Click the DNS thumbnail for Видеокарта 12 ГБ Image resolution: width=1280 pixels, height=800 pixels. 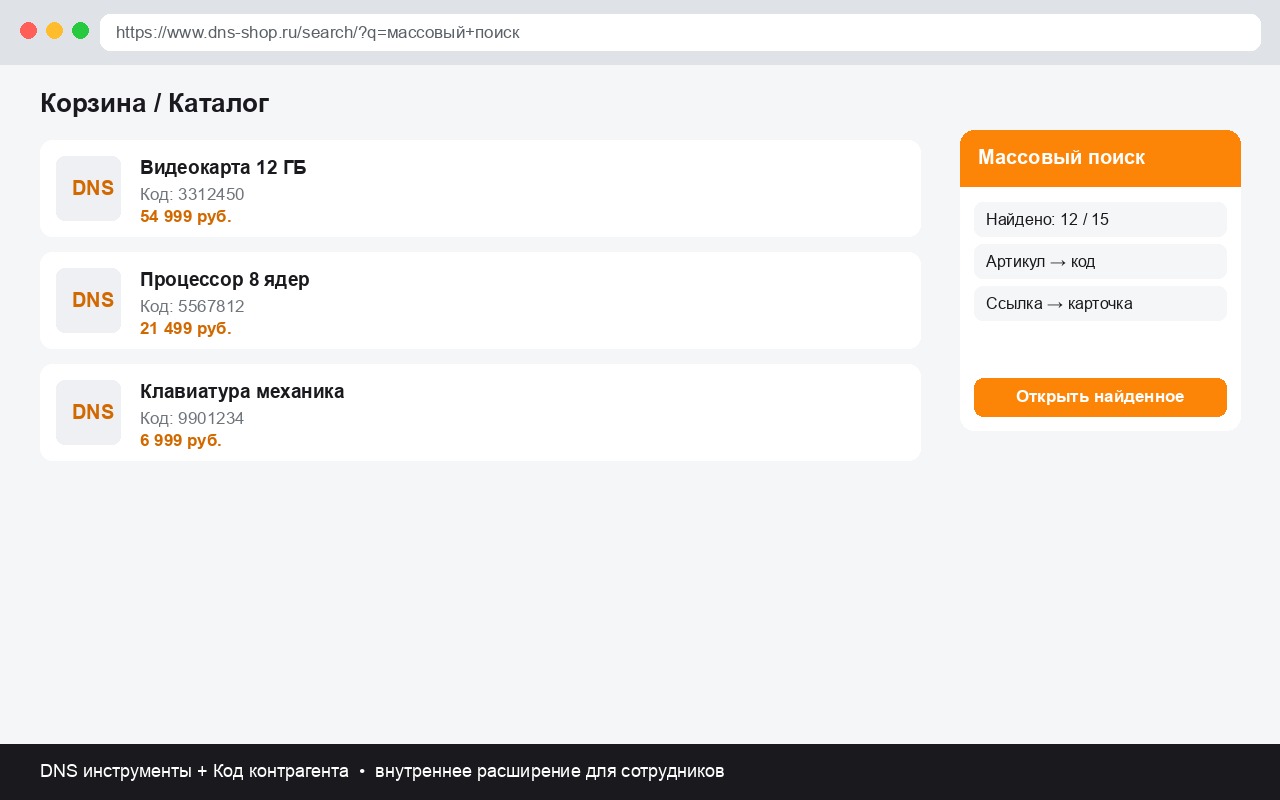pos(88,188)
